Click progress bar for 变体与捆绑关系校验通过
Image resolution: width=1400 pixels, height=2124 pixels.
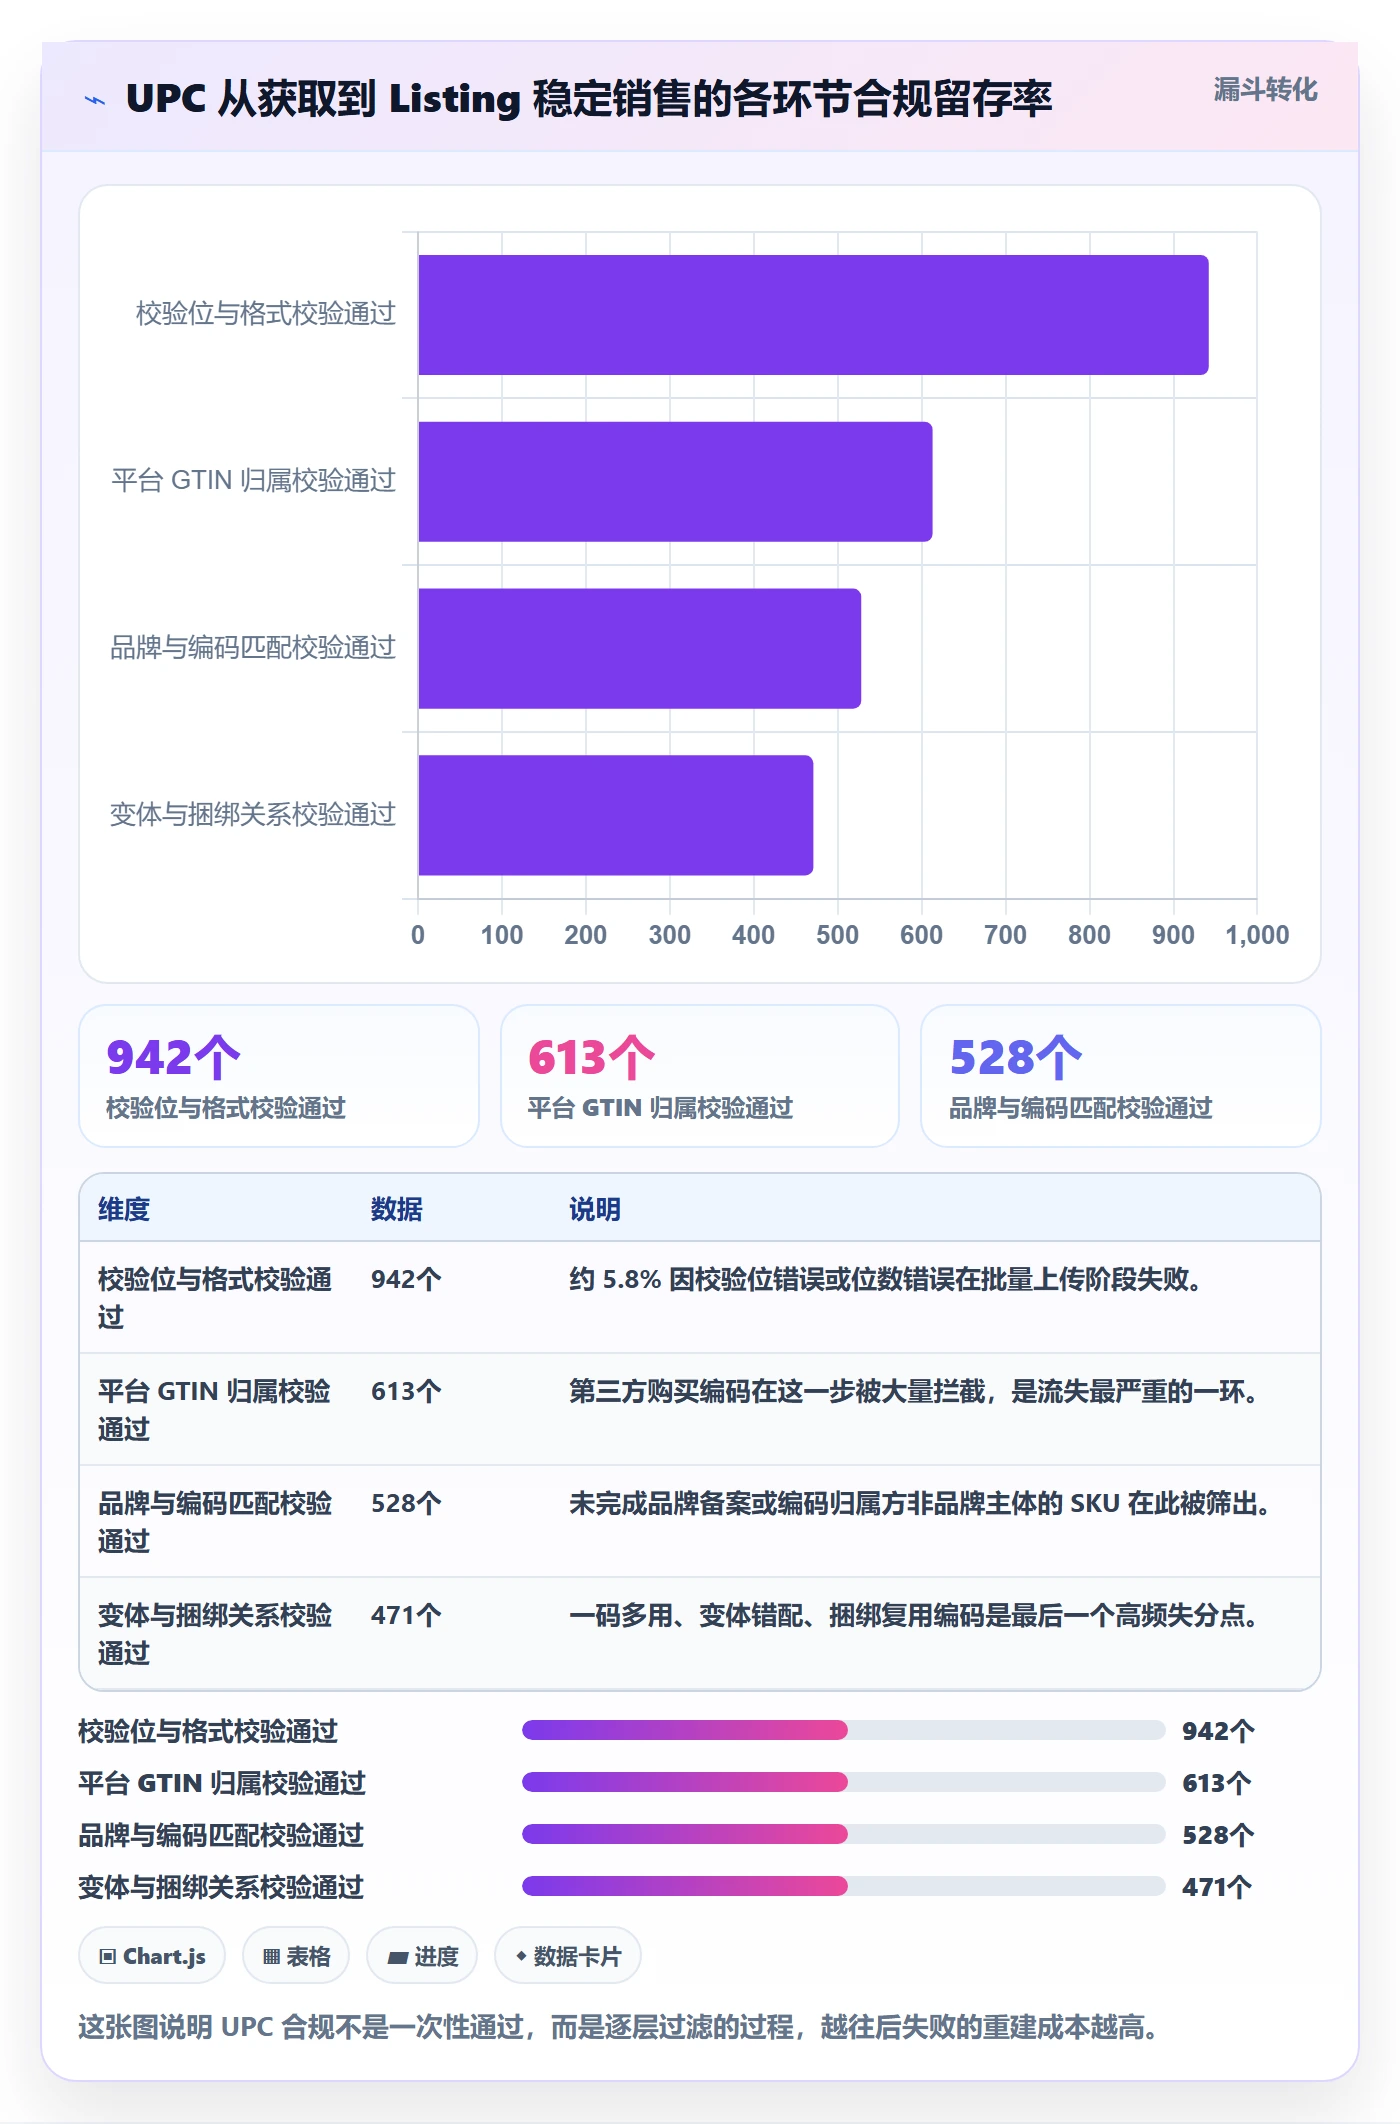click(843, 1886)
